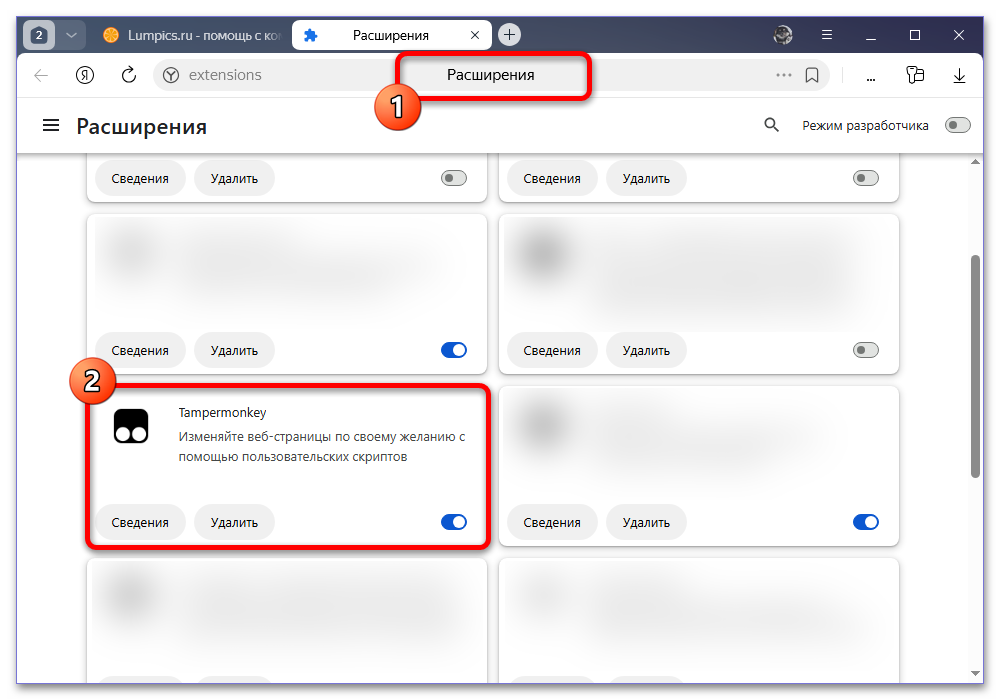Click Удалить for Tampermonkey

tap(234, 522)
